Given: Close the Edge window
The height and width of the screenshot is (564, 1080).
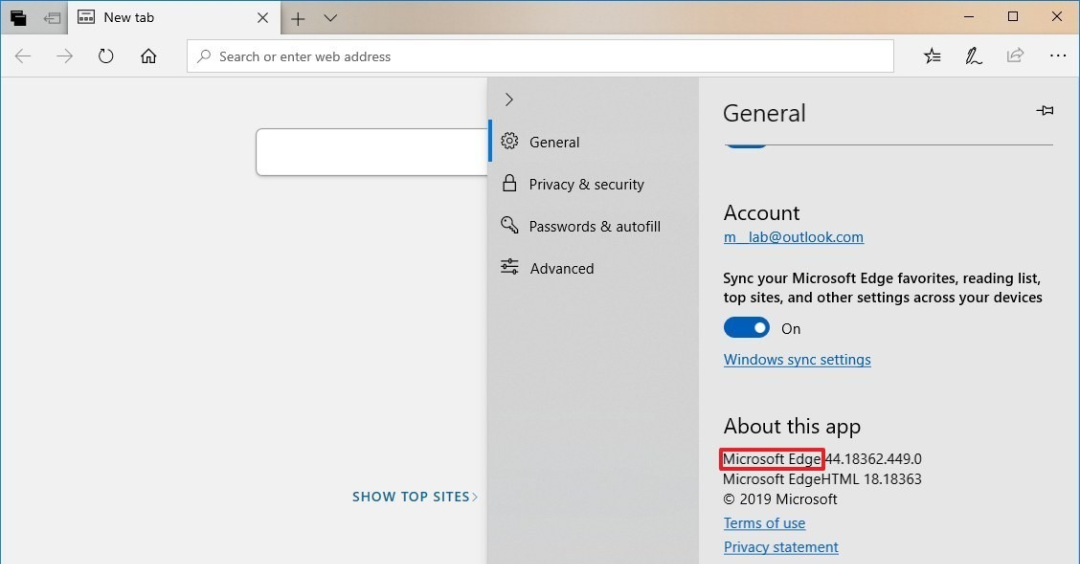Looking at the screenshot, I should click(x=1057, y=17).
